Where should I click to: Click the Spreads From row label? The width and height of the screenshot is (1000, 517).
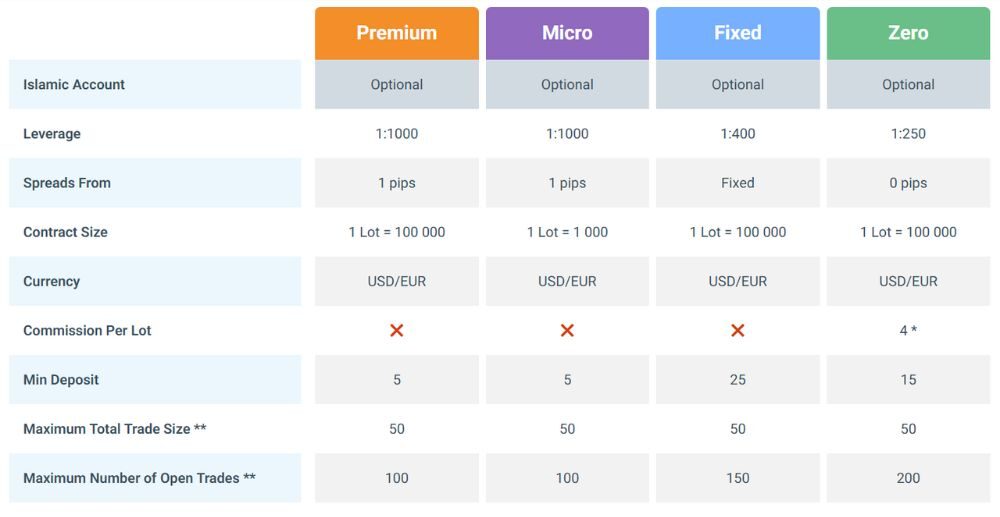click(67, 183)
